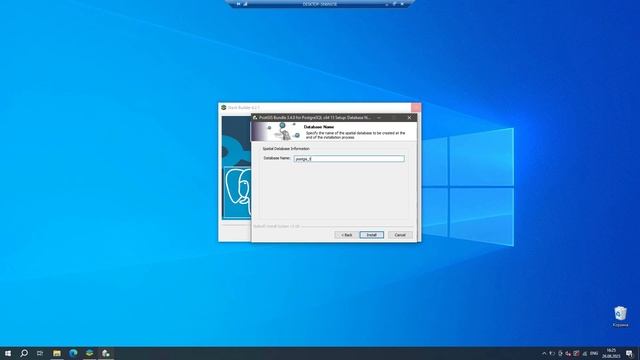This screenshot has width=640, height=360.
Task: Open File Explorer from the taskbar
Action: coord(57,353)
